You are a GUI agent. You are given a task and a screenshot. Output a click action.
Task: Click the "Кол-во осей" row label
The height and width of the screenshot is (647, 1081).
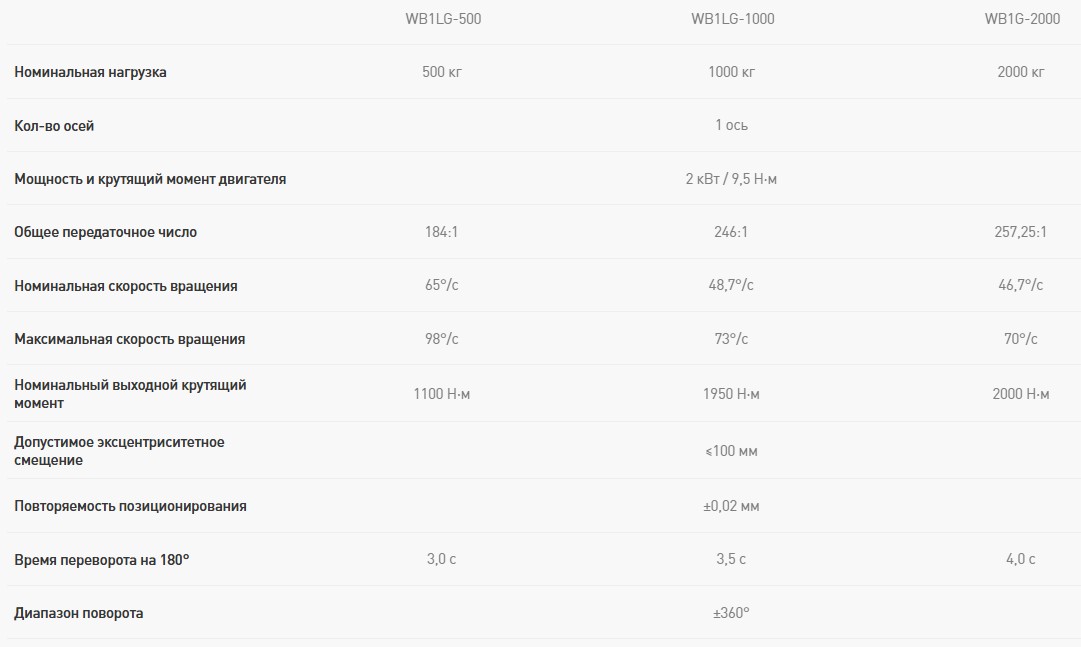[x=54, y=126]
